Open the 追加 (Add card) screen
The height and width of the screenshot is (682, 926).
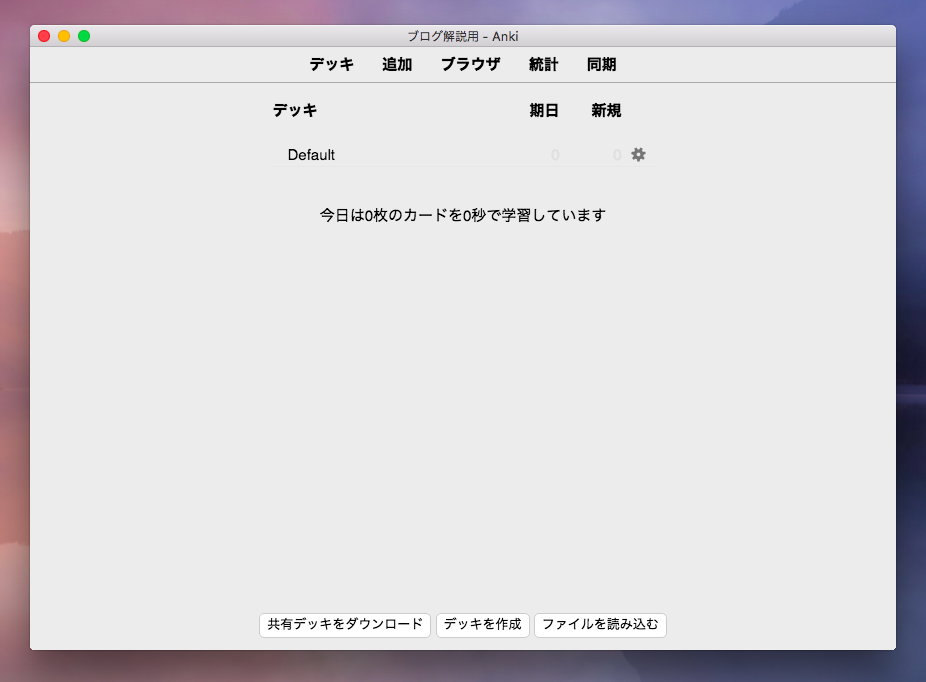tap(397, 65)
